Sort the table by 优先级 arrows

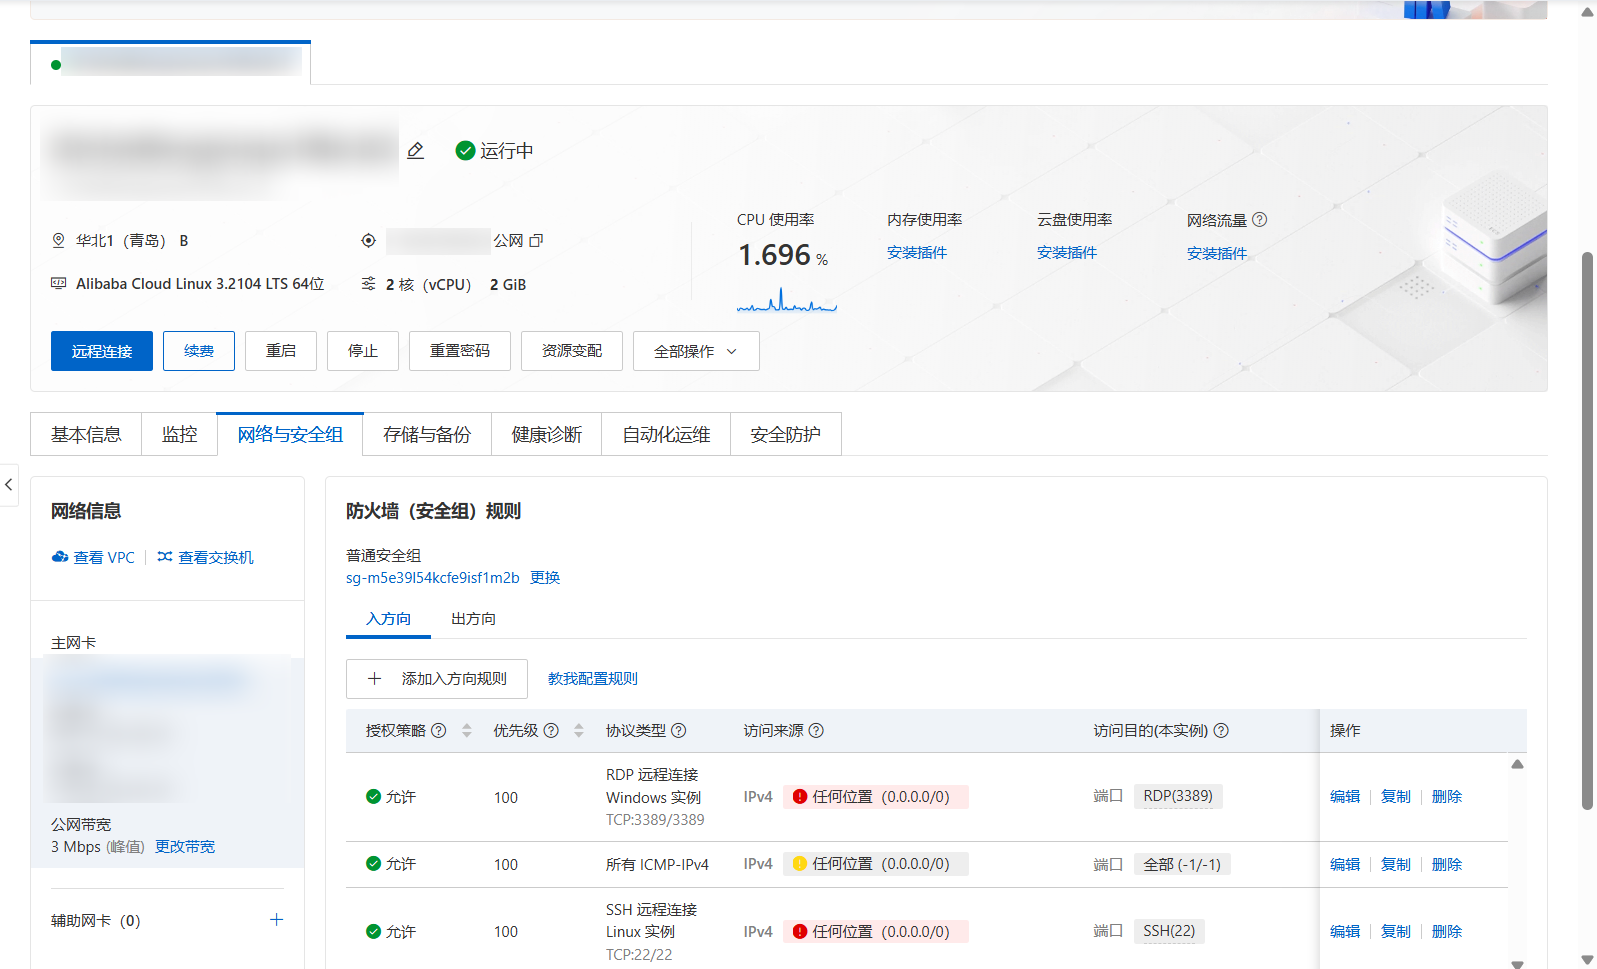coord(578,731)
